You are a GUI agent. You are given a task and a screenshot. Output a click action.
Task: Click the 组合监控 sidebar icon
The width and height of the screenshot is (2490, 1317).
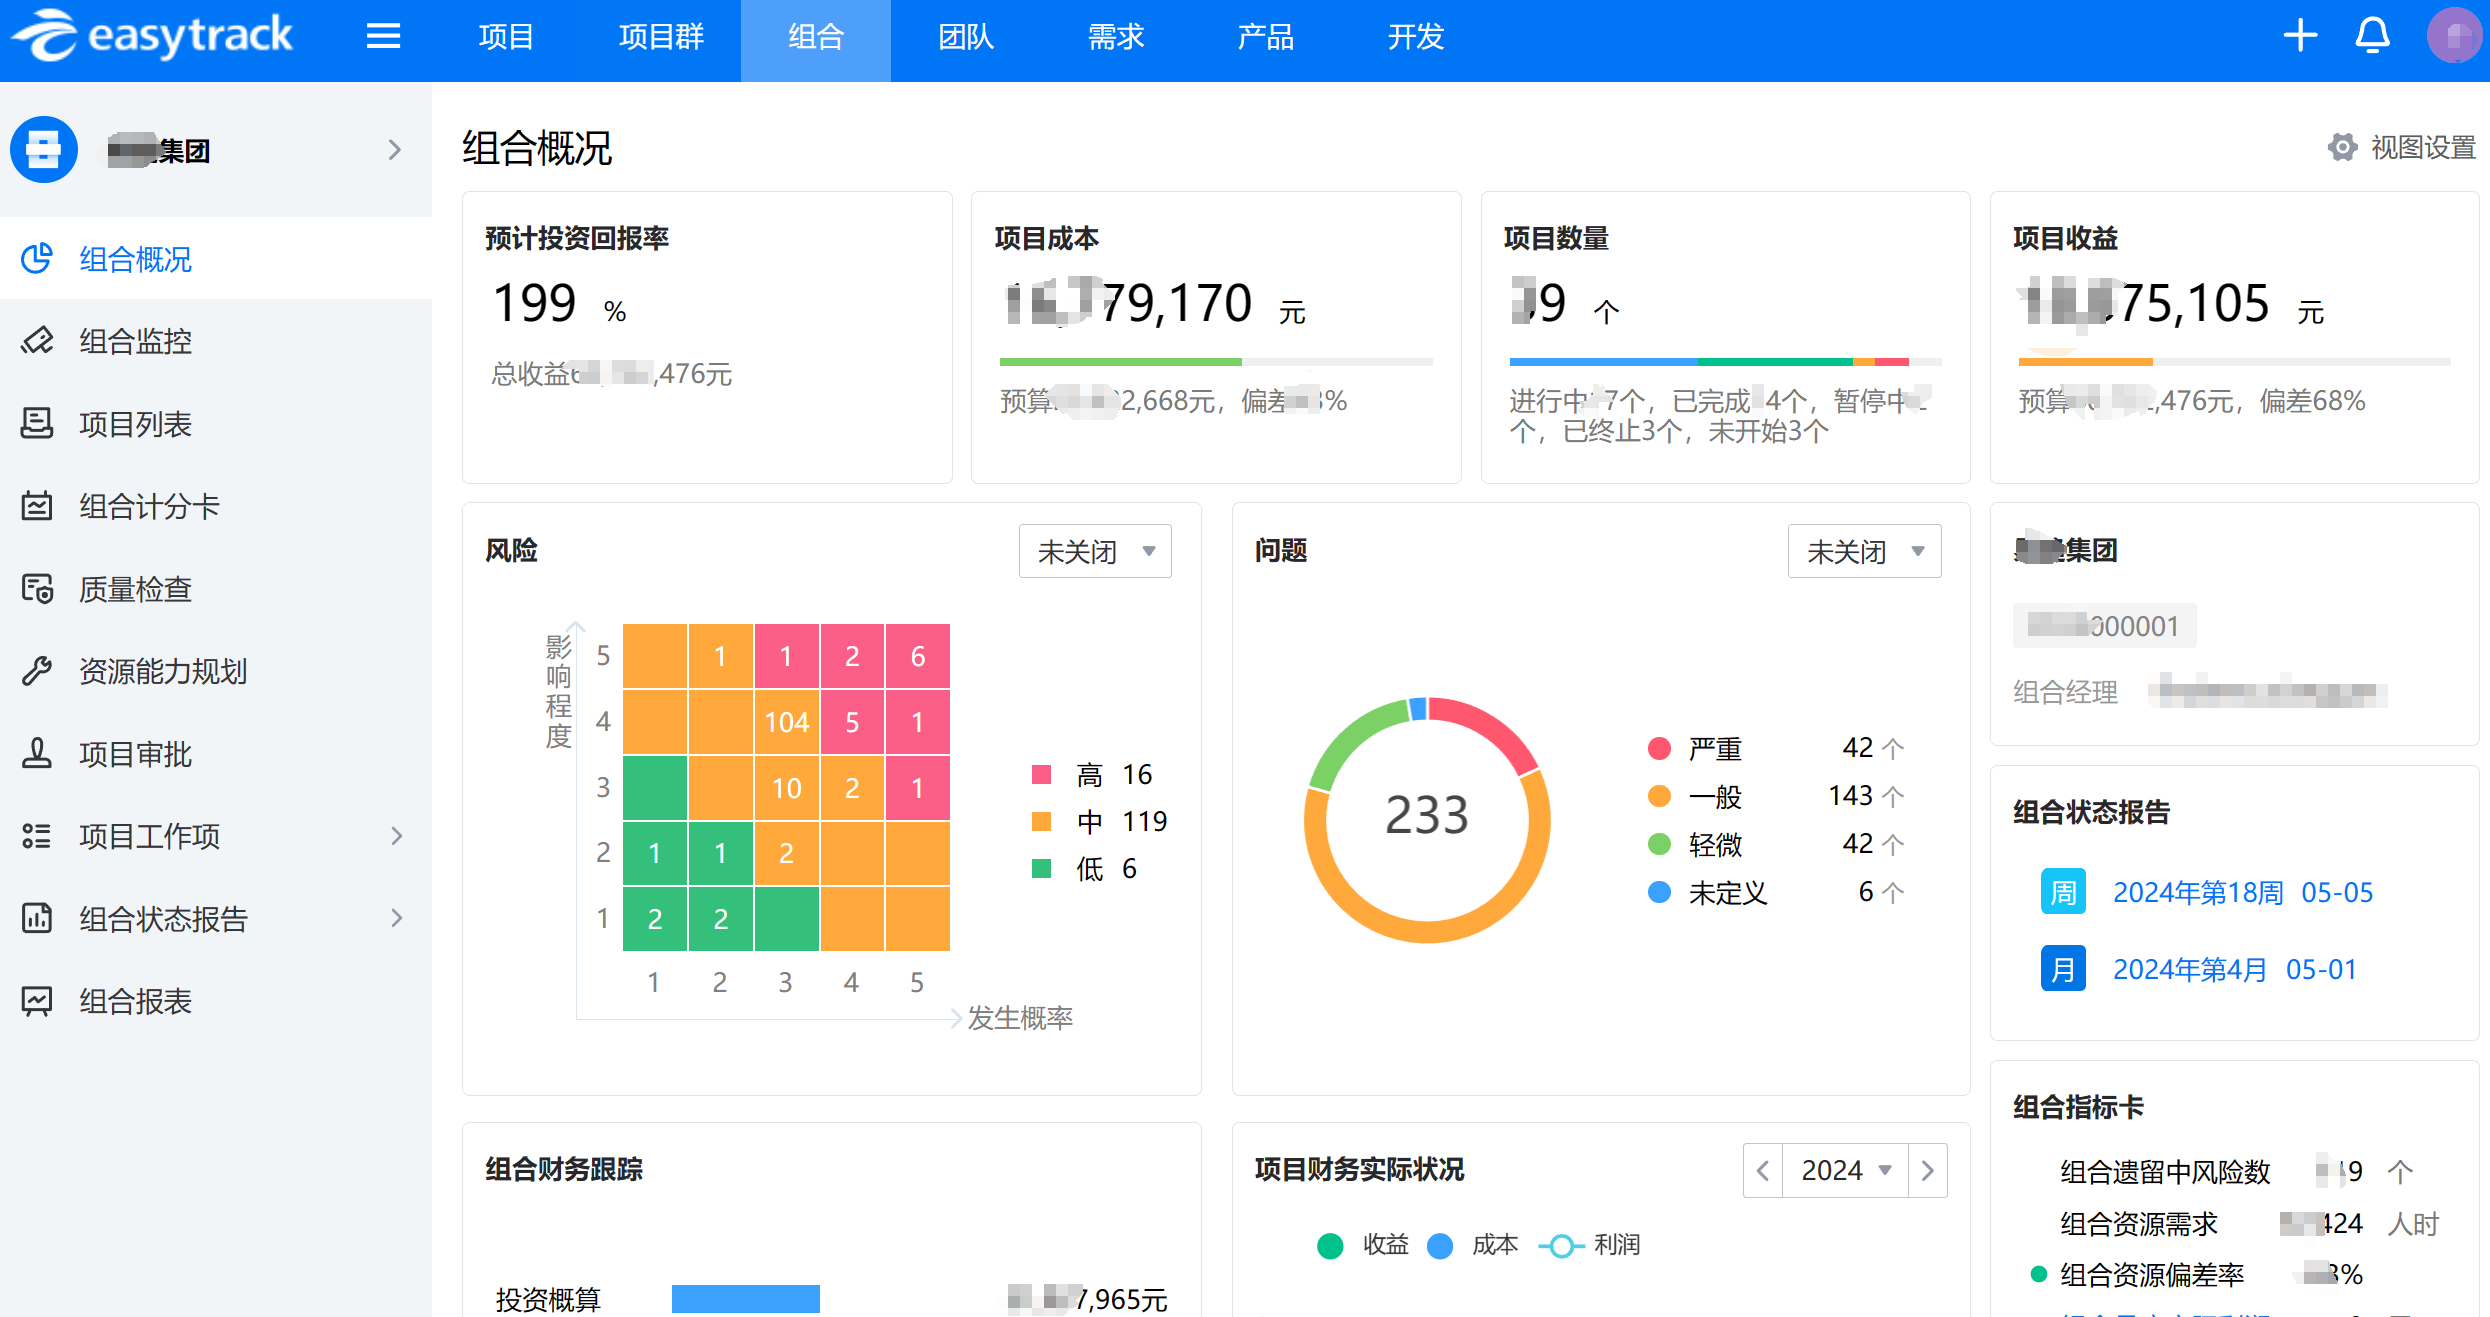tap(37, 341)
